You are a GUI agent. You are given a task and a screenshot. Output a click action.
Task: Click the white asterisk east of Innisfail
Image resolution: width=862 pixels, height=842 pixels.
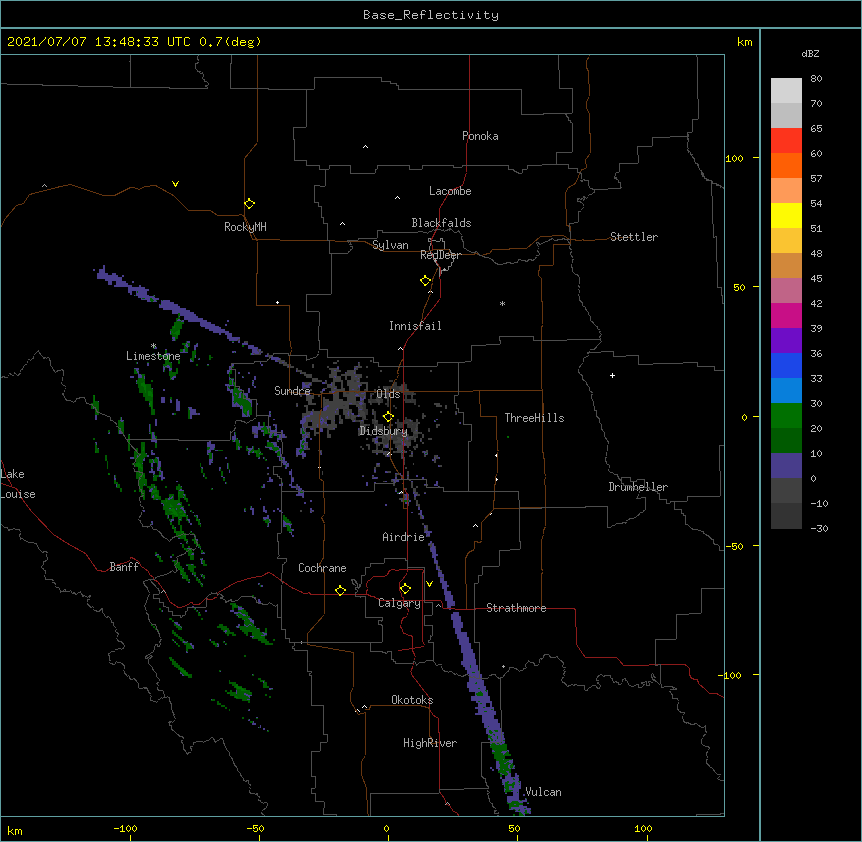pos(502,303)
